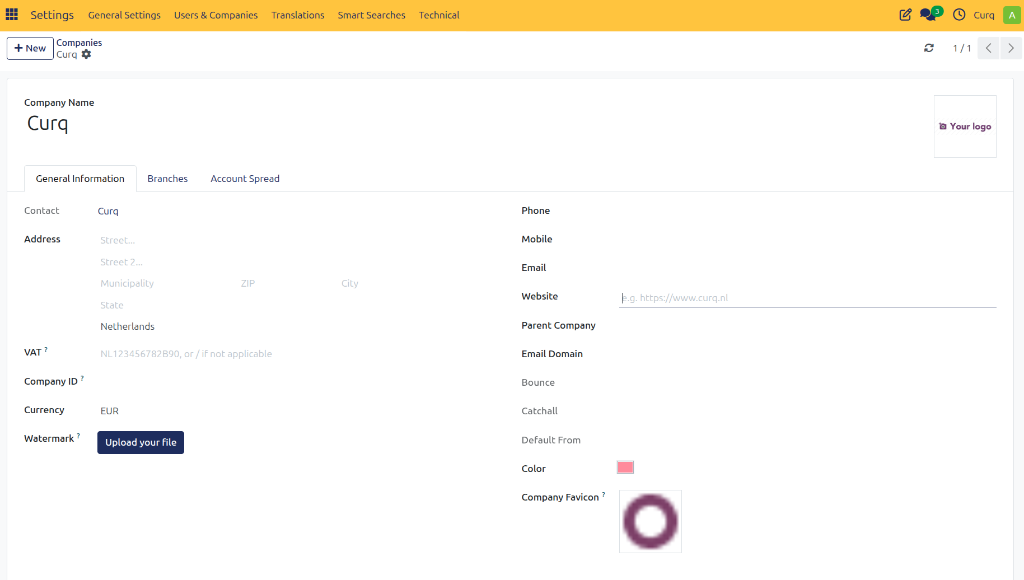Viewport: 1024px width, 580px height.
Task: Open the Companies breadcrumb link
Action: click(79, 42)
